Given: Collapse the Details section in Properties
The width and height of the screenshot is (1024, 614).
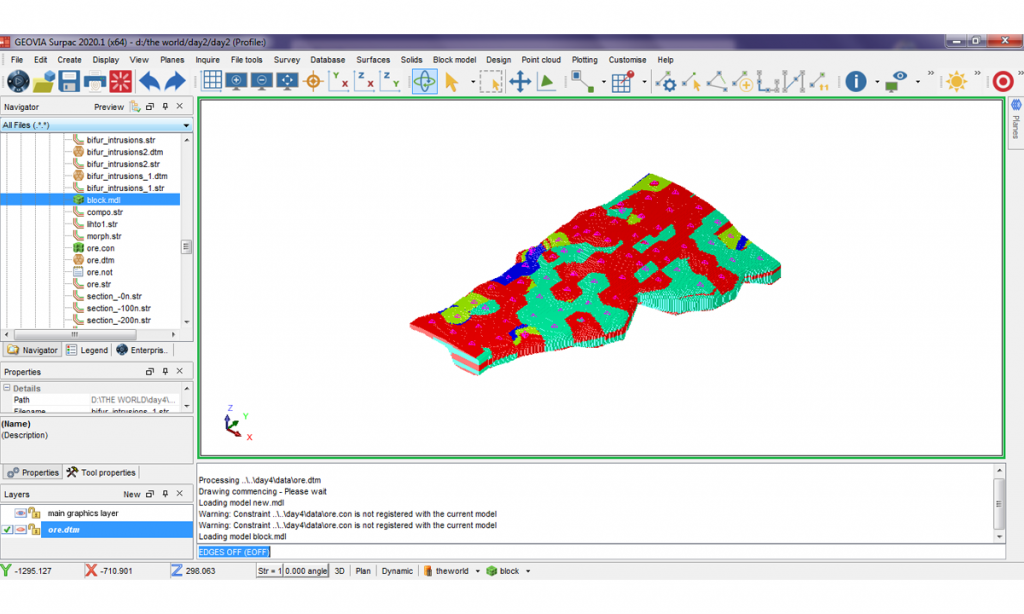Looking at the screenshot, I should coord(6,388).
